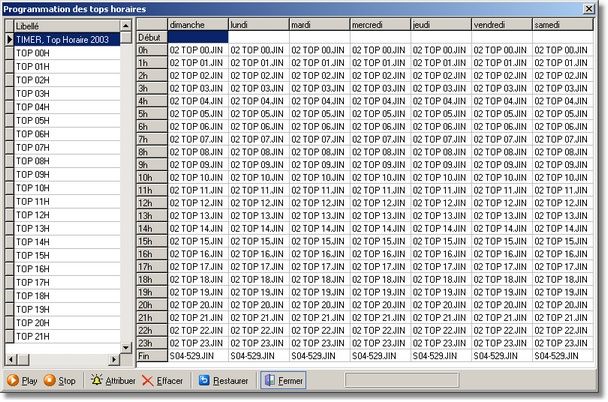608x402 pixels.
Task: Select the samedi Fin cell S04-529.JIN
Action: tap(563, 356)
